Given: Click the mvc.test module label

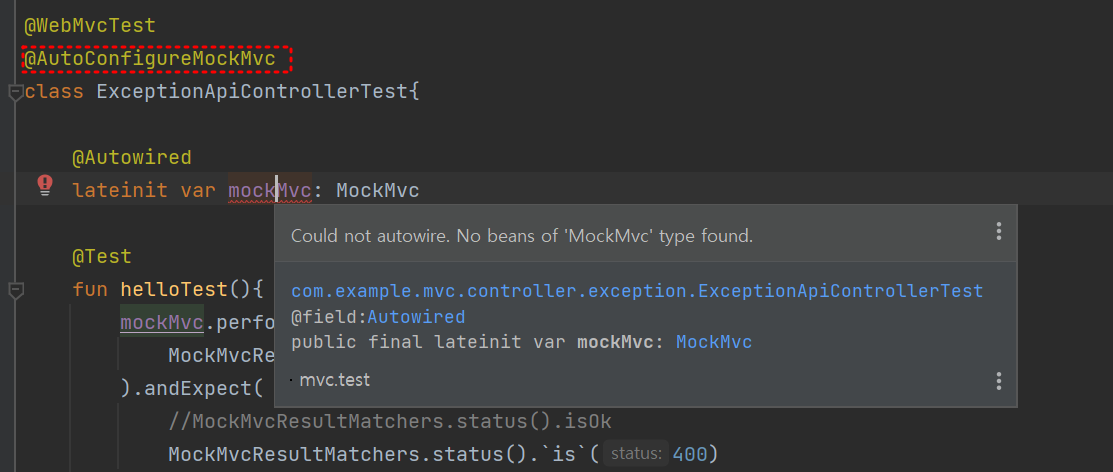Looking at the screenshot, I should (334, 380).
